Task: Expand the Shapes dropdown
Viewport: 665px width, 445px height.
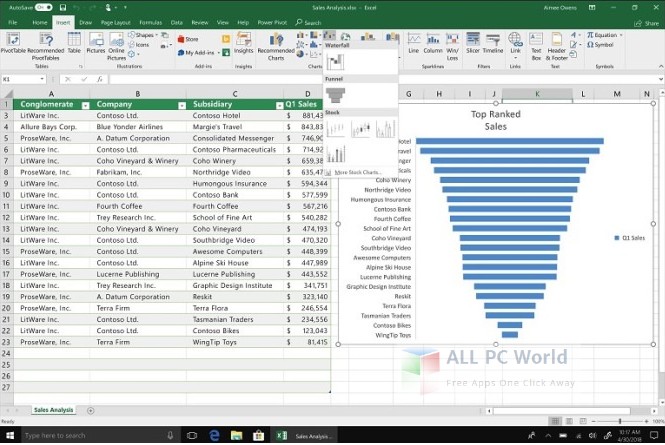Action: tap(156, 35)
